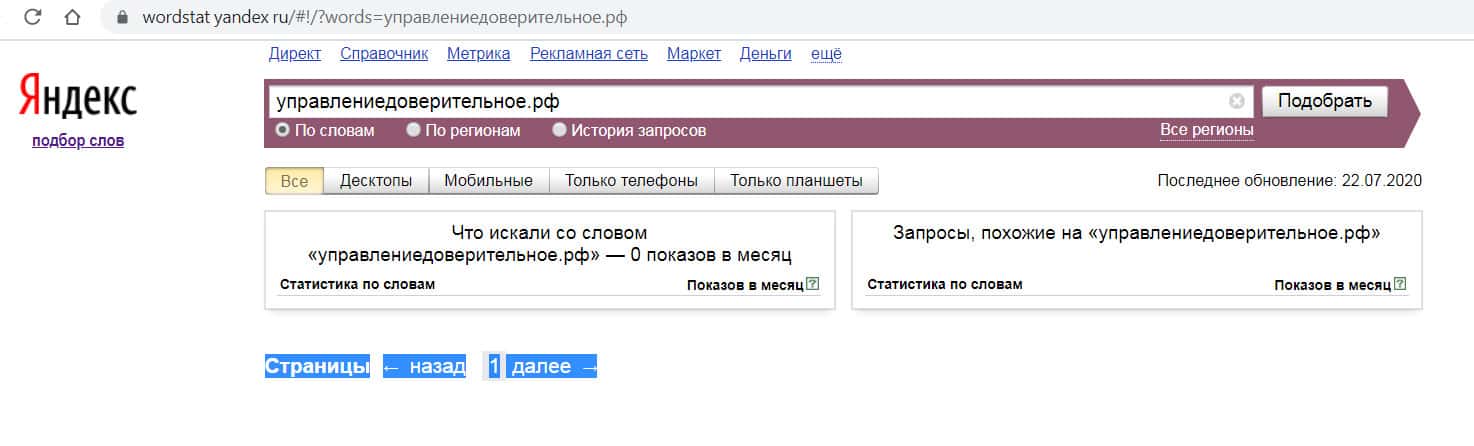
Task: Select the История запросов radio button
Action: click(559, 130)
